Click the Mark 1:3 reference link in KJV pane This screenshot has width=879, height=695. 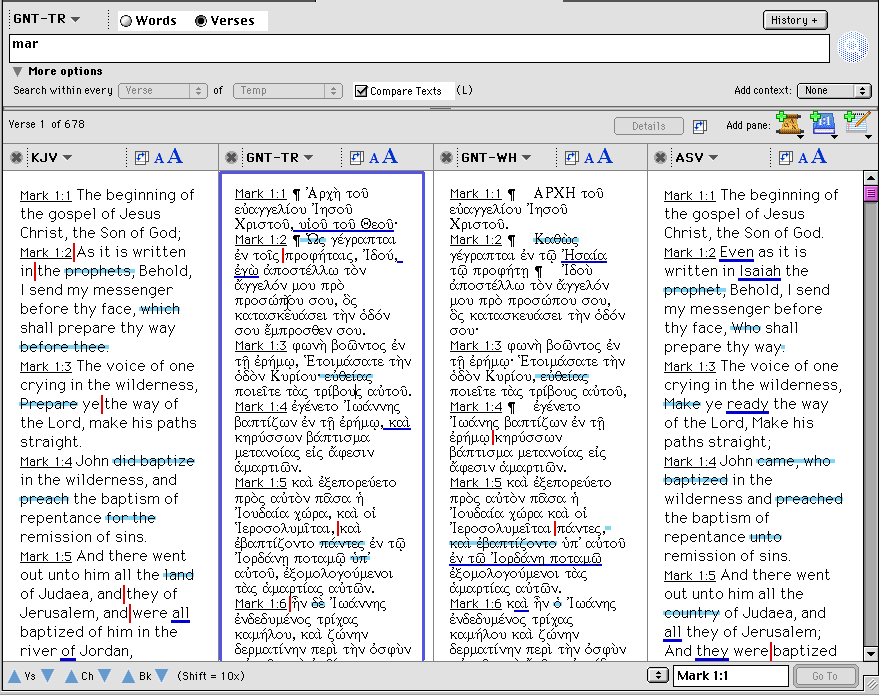click(45, 366)
